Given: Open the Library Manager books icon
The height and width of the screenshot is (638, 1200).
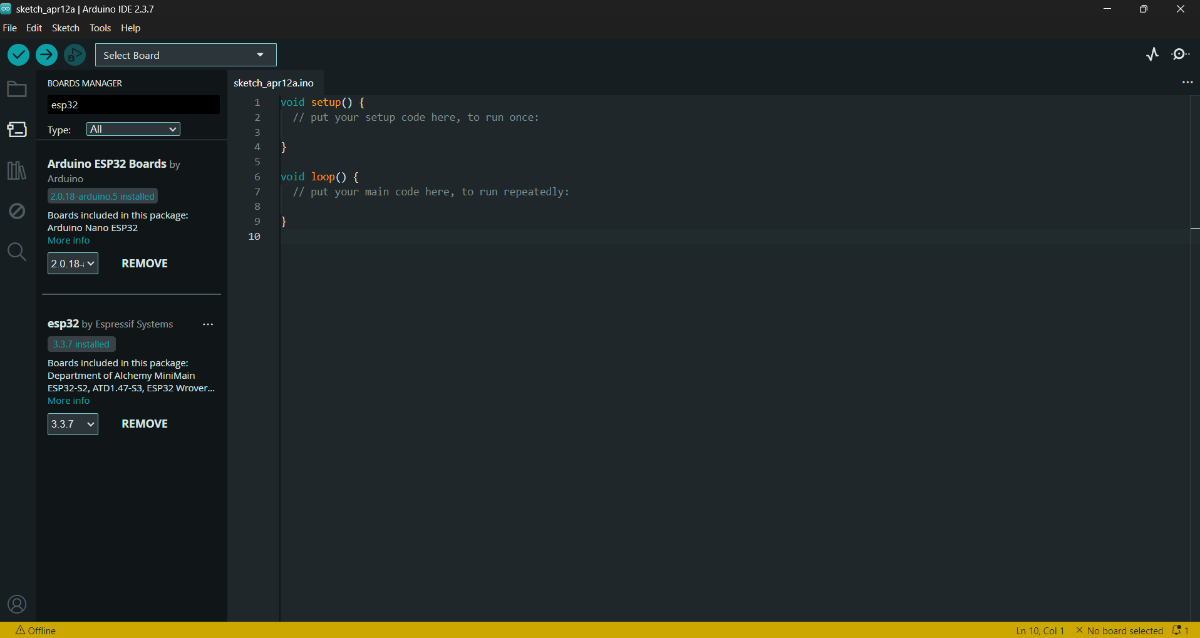Looking at the screenshot, I should pos(17,170).
